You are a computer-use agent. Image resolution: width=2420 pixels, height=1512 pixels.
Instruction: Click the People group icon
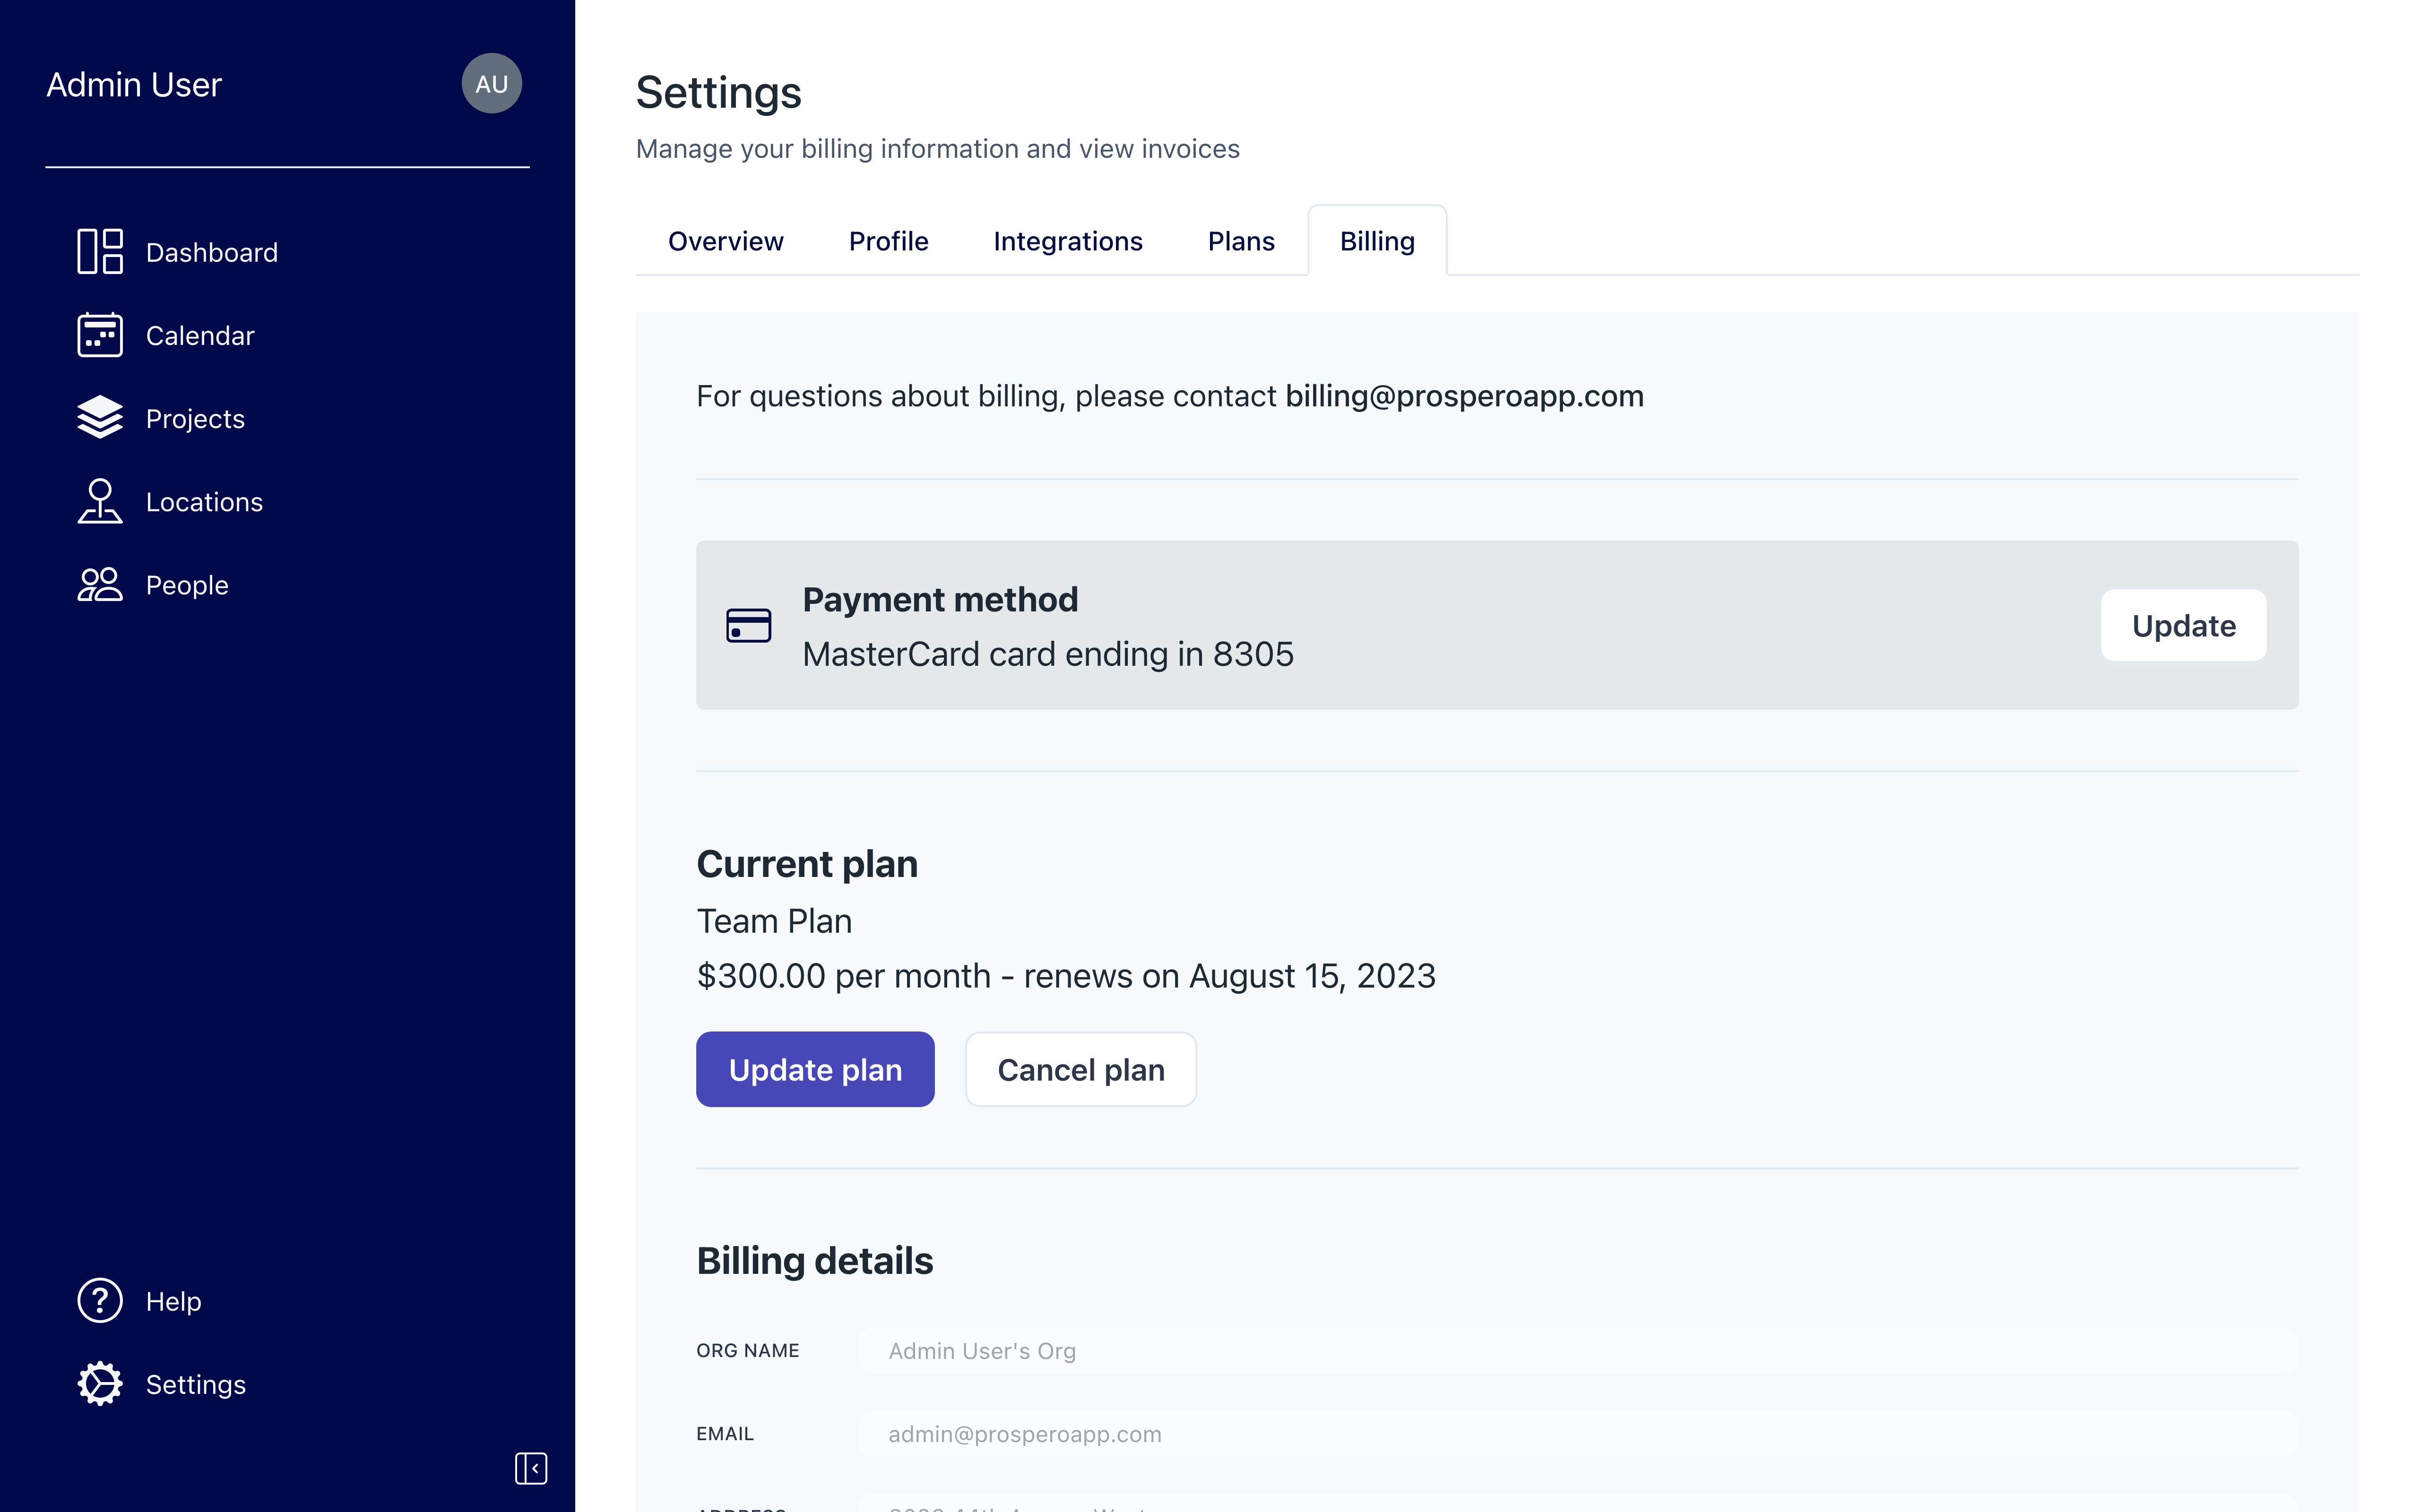[x=100, y=584]
